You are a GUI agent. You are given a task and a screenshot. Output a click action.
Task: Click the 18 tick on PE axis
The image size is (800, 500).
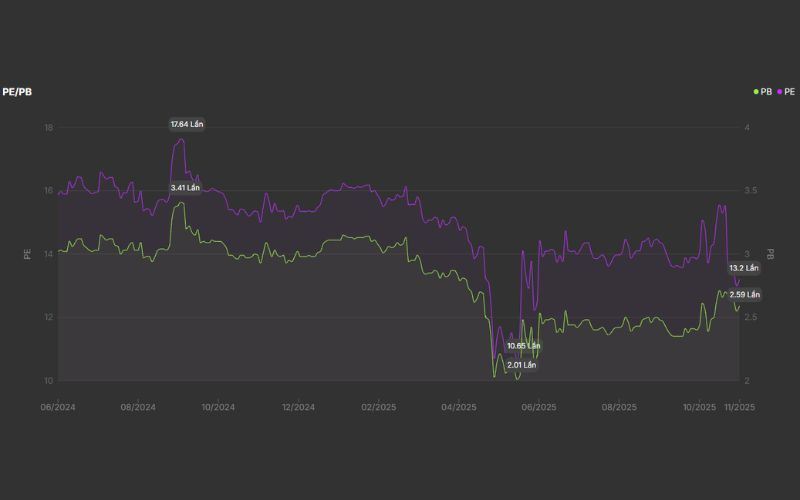[48, 128]
